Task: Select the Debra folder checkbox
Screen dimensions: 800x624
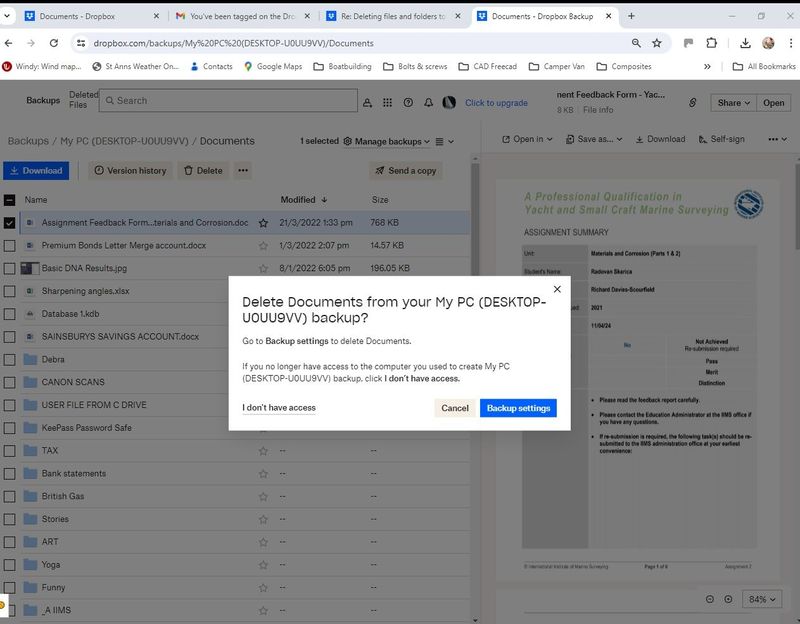Action: pos(10,359)
